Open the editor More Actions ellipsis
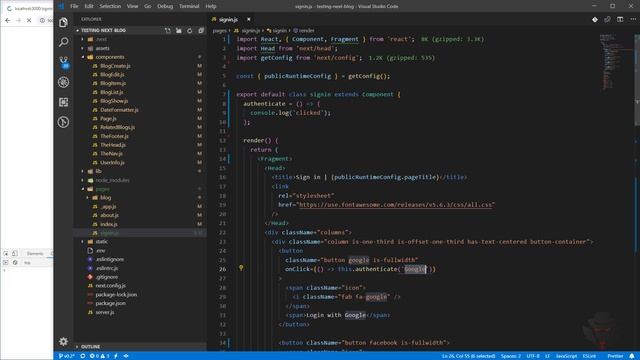The image size is (640, 360). (x=633, y=20)
